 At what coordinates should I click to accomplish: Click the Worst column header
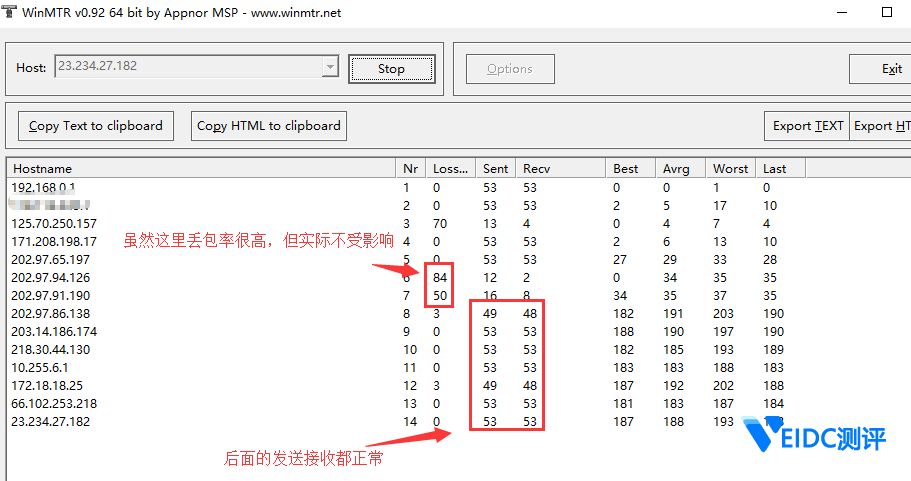(730, 169)
